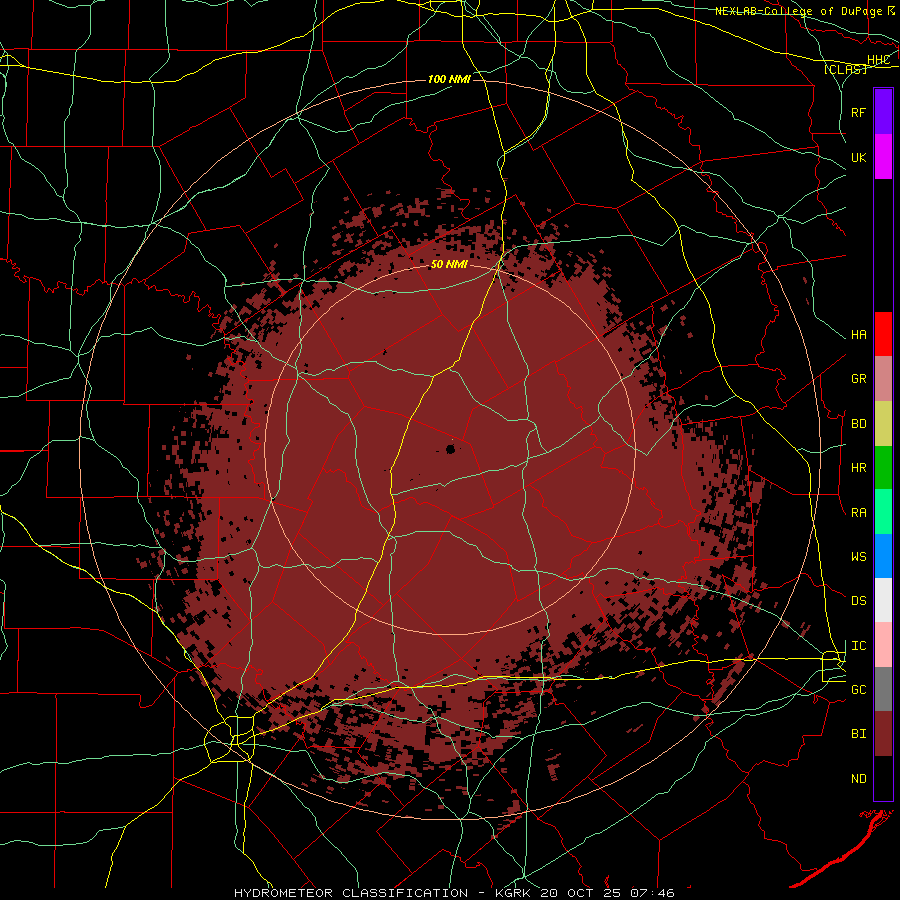Click the RA legend label
This screenshot has width=900, height=900.
click(858, 513)
